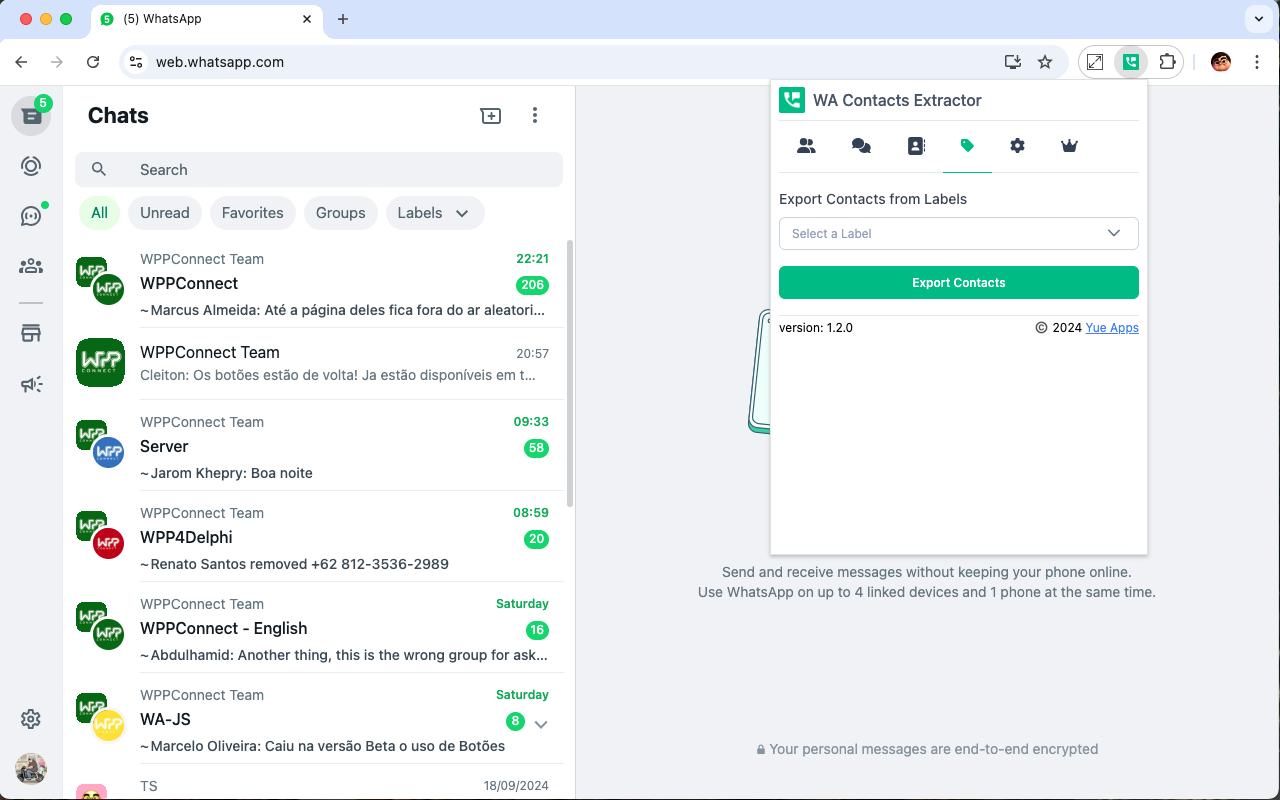Click the WA Contacts Extractor logo icon
1280x800 pixels.
point(792,100)
